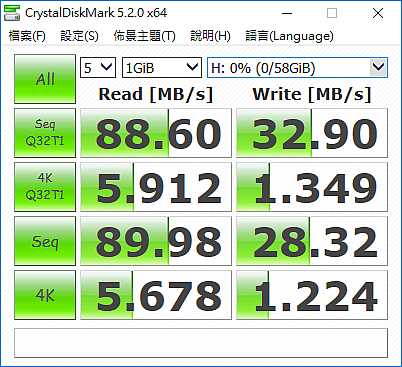Expand the test count dropdown showing 5
The width and height of the screenshot is (402, 367).
[98, 68]
